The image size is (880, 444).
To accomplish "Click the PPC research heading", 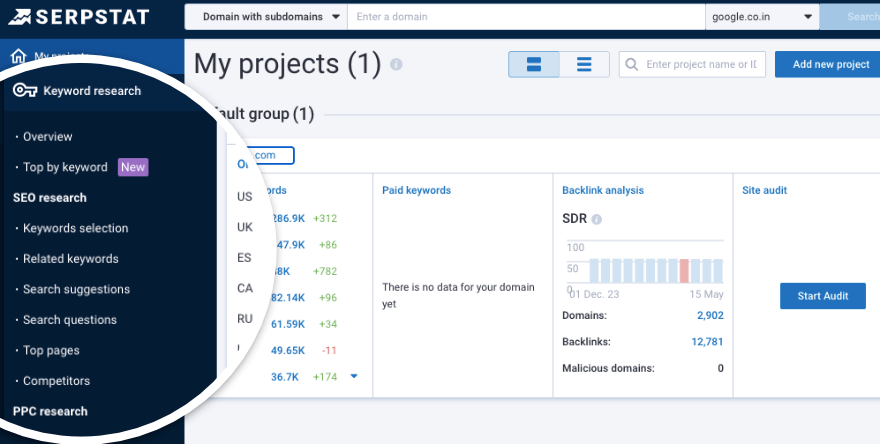I will tap(51, 411).
